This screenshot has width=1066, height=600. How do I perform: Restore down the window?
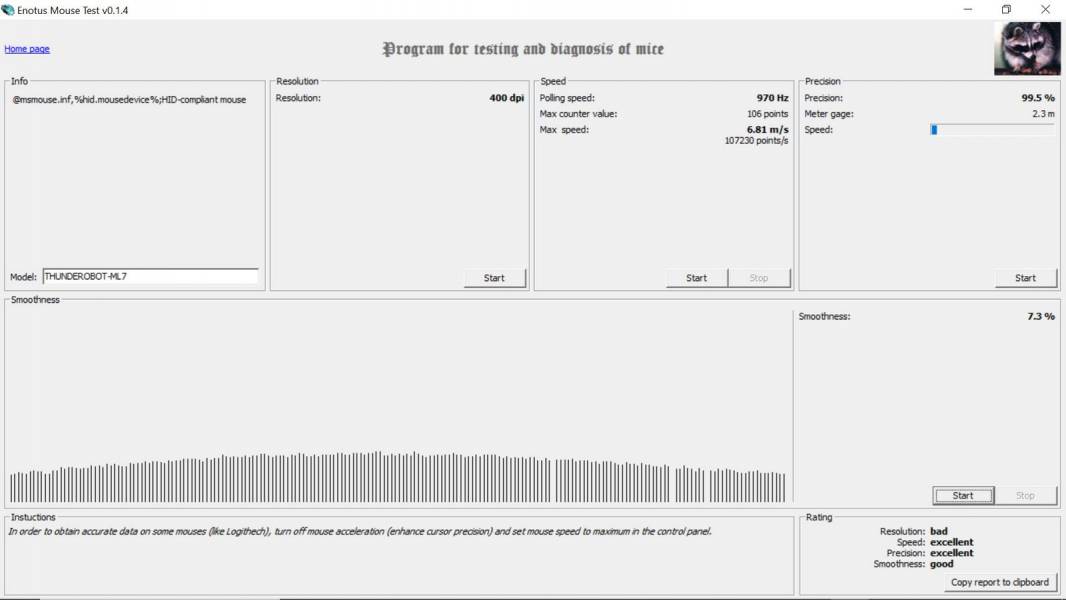(x=1006, y=10)
